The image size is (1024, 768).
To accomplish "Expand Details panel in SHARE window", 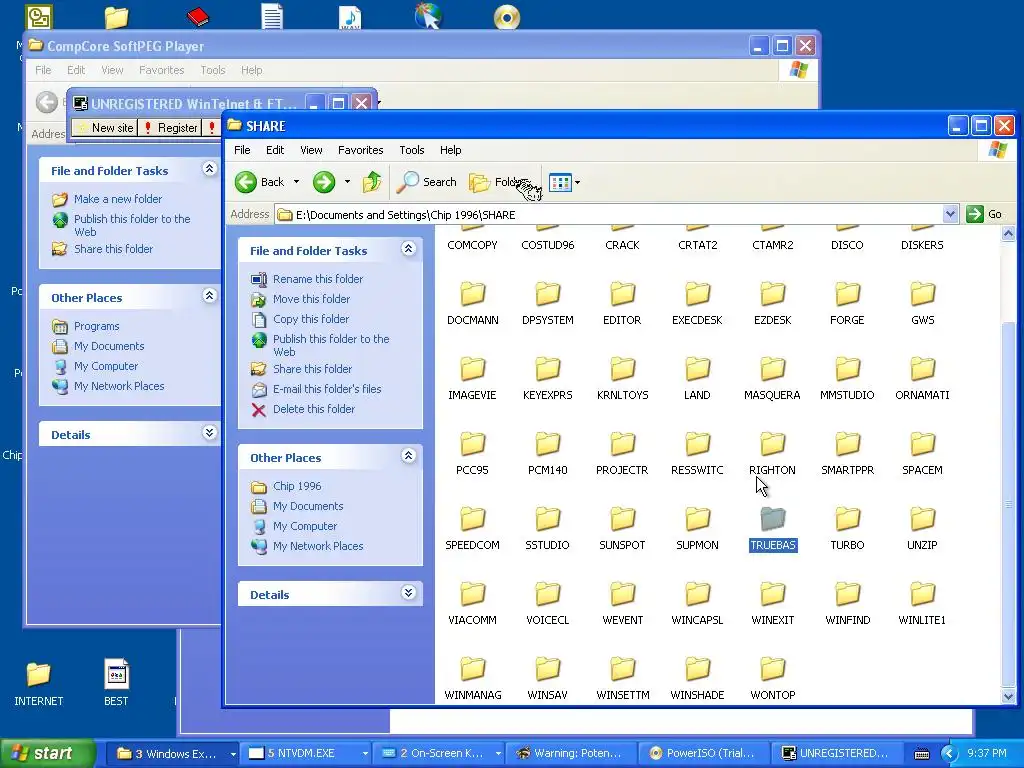I will (x=409, y=593).
